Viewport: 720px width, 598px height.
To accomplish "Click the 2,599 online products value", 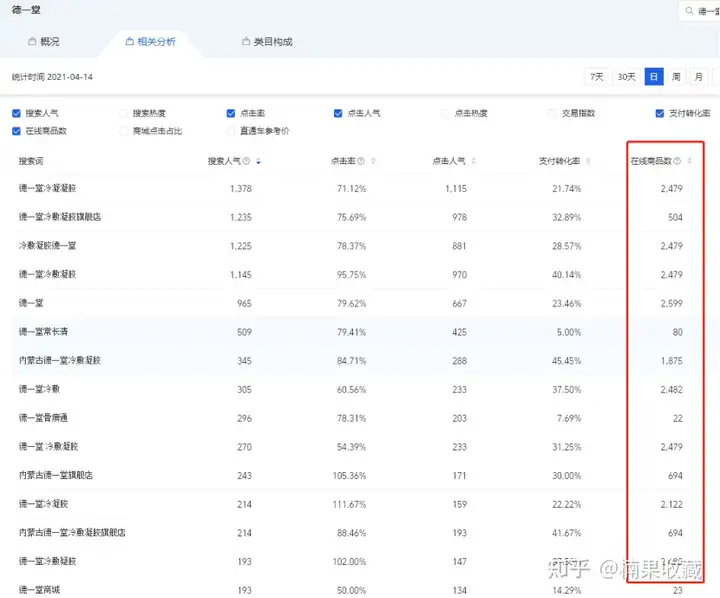I will pos(671,303).
